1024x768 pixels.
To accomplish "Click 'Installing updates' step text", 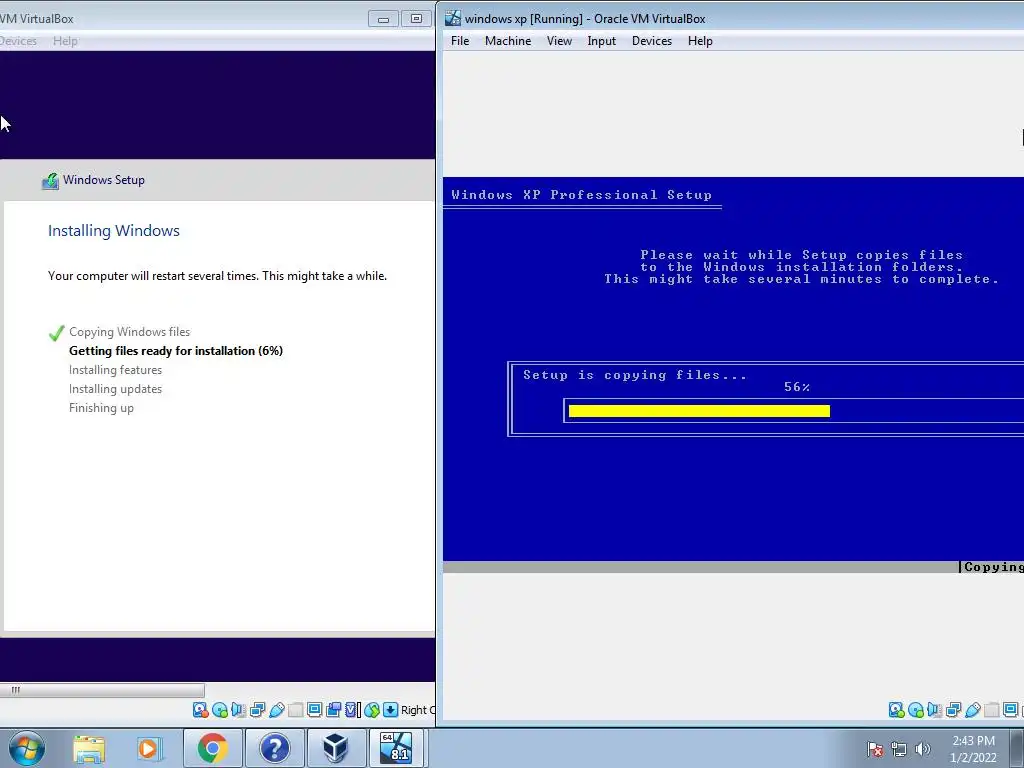I will (116, 389).
